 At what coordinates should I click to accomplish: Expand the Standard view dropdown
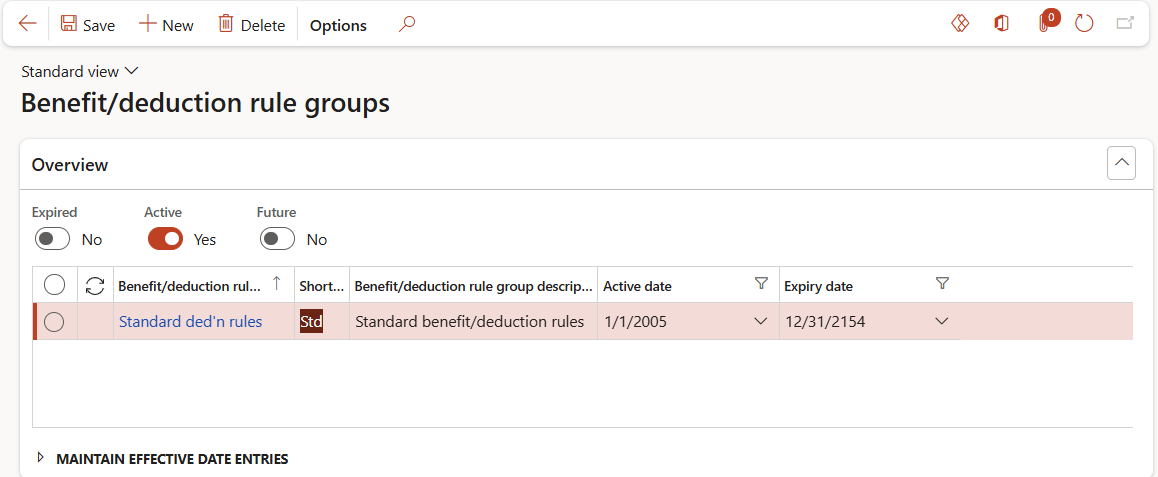[x=80, y=72]
